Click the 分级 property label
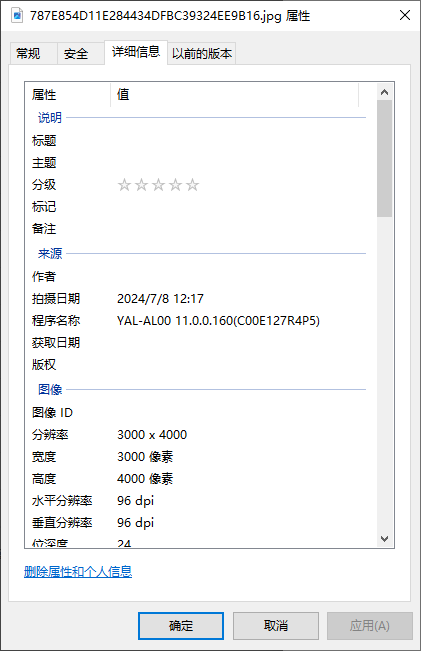This screenshot has height=651, width=421. point(44,185)
